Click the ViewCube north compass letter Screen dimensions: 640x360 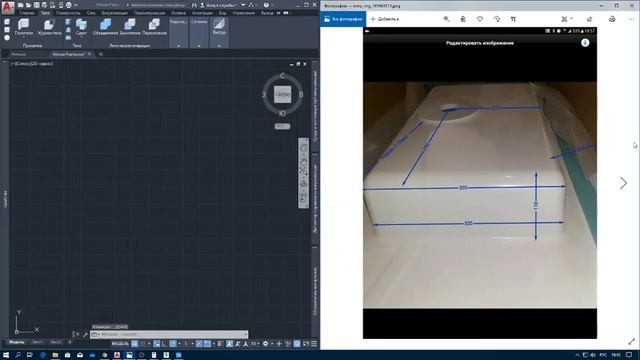point(282,76)
